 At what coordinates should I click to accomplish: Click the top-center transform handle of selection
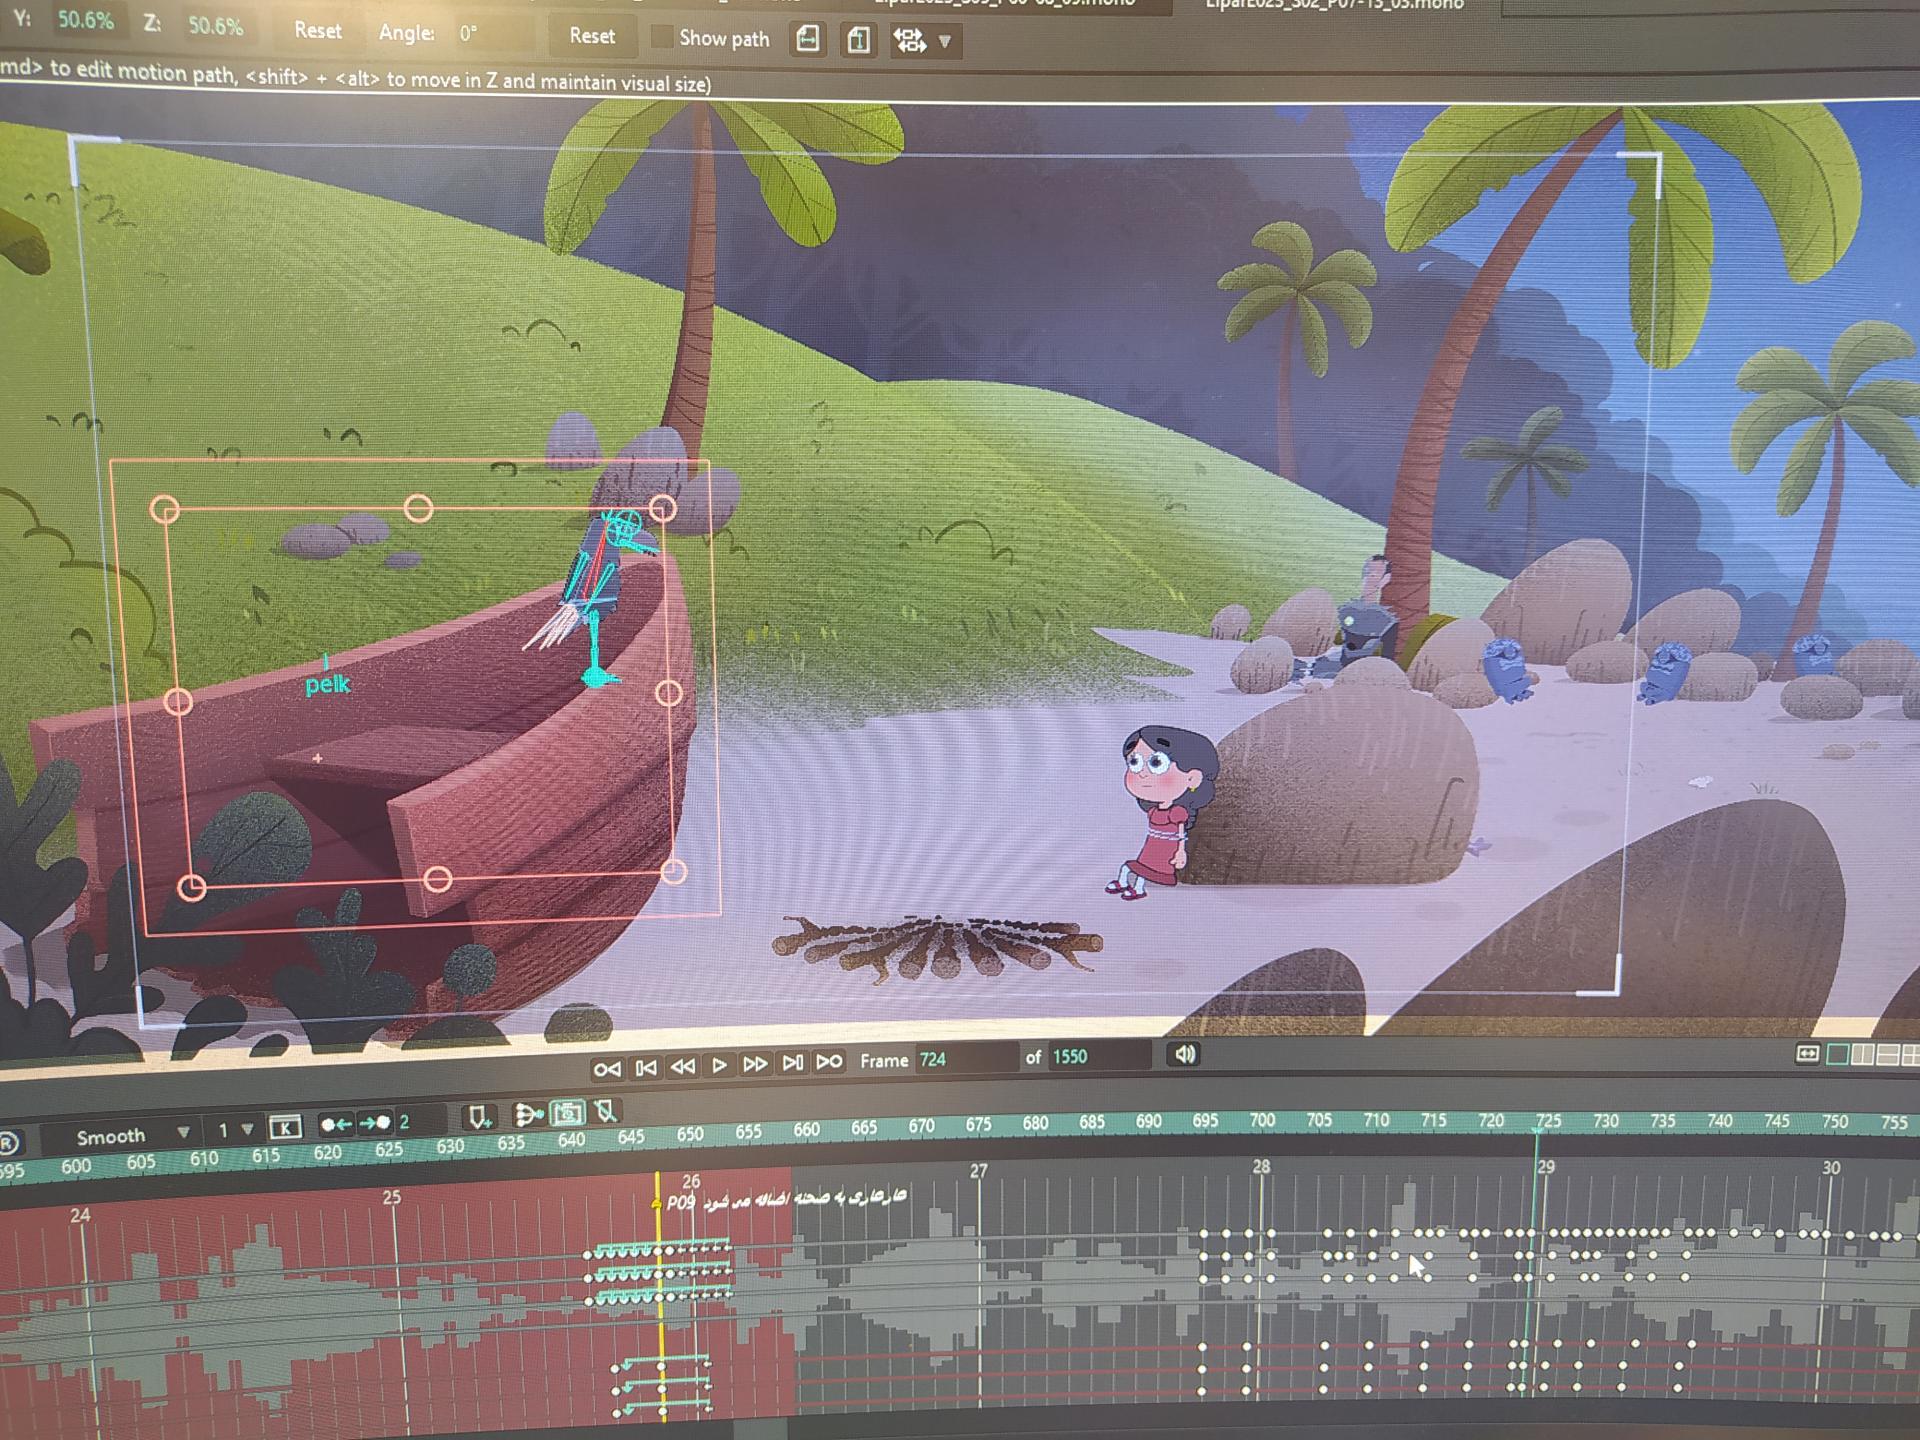(x=418, y=508)
